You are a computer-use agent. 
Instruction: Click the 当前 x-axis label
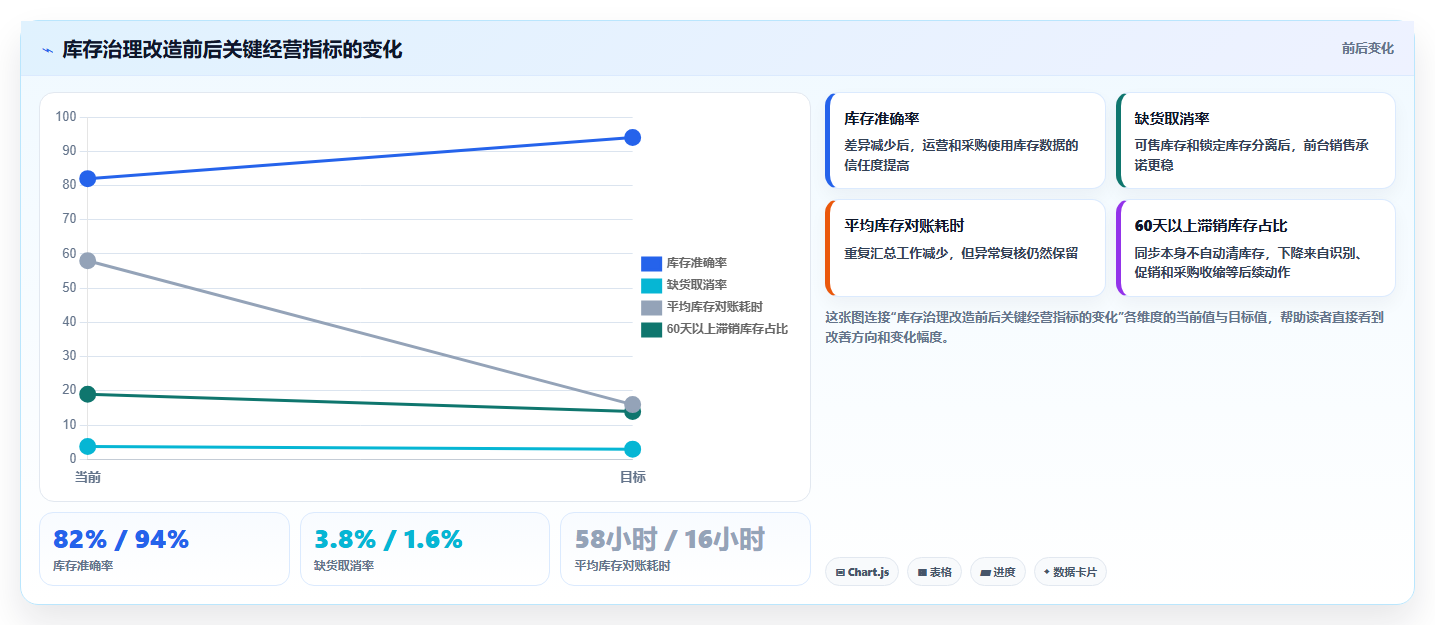(88, 477)
